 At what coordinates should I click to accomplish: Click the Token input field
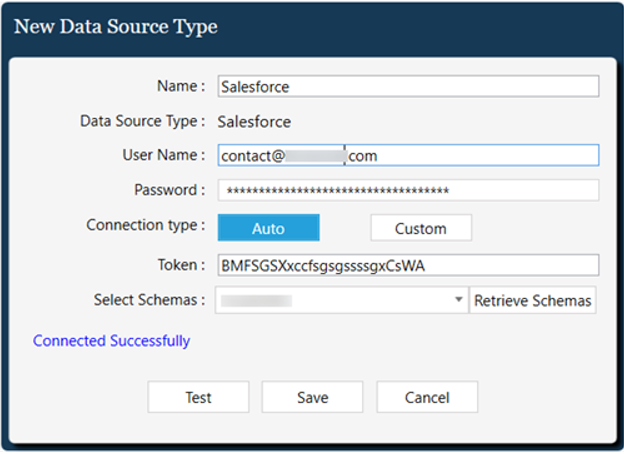click(407, 265)
